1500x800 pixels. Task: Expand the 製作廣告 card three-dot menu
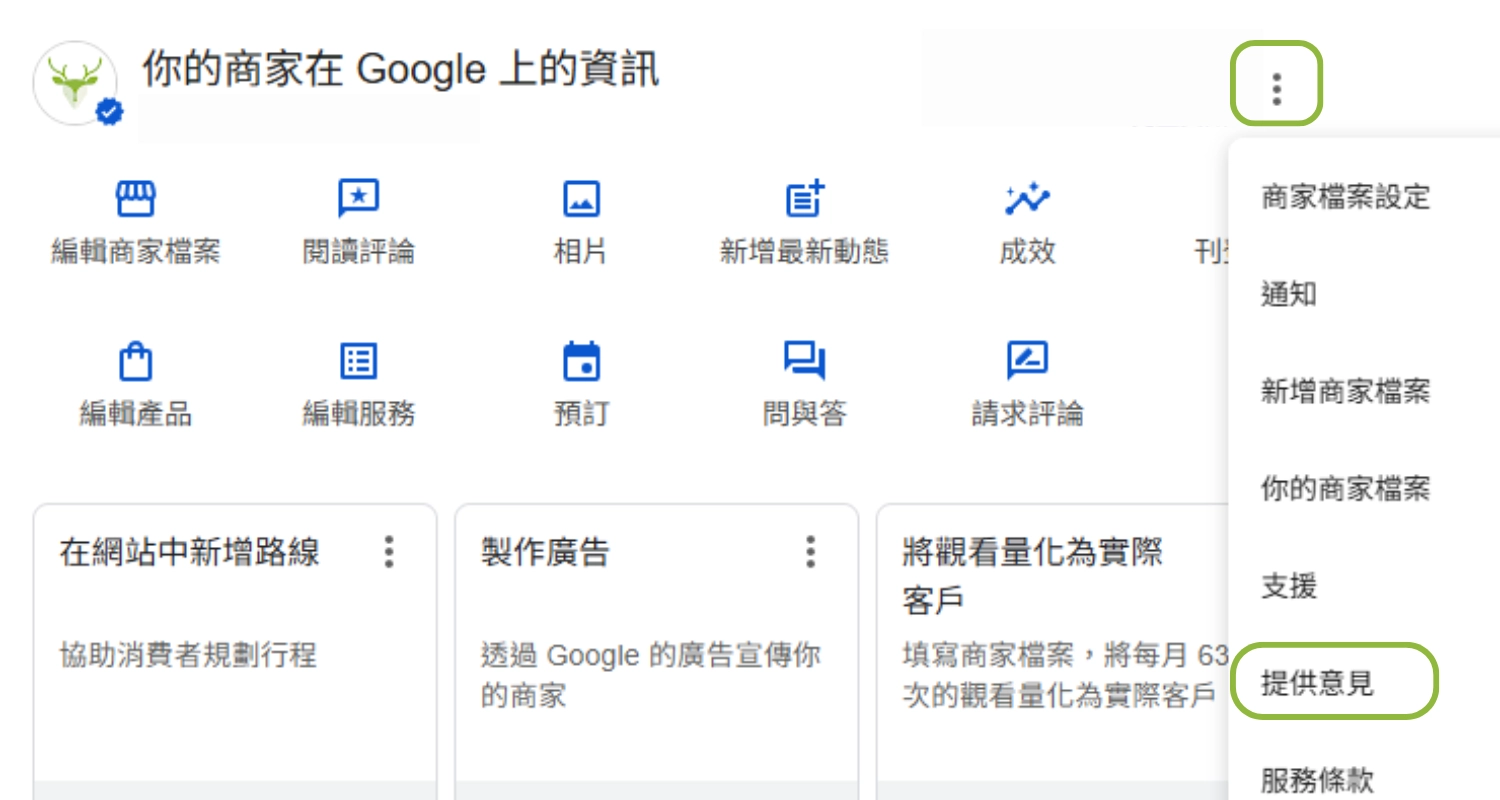(811, 552)
